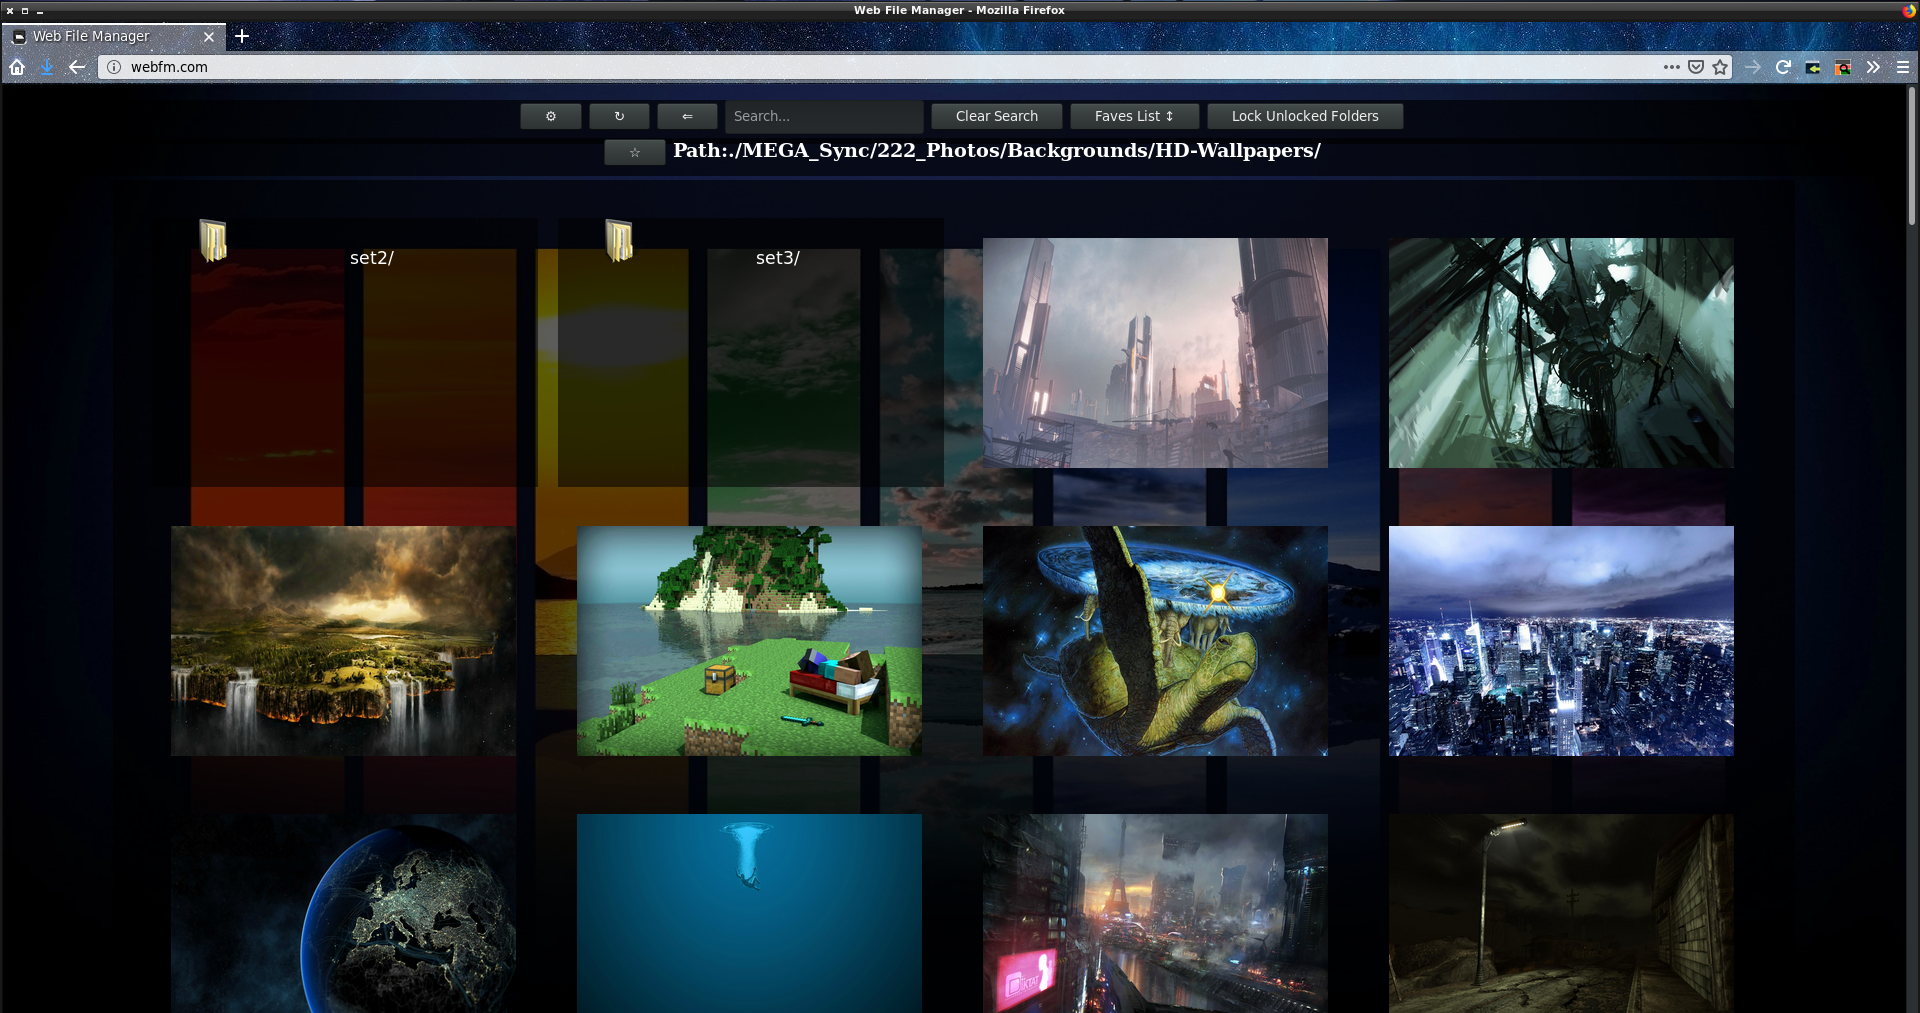Open Discworld turtle wallpaper thumbnail
1920x1013 pixels.
tap(1155, 641)
